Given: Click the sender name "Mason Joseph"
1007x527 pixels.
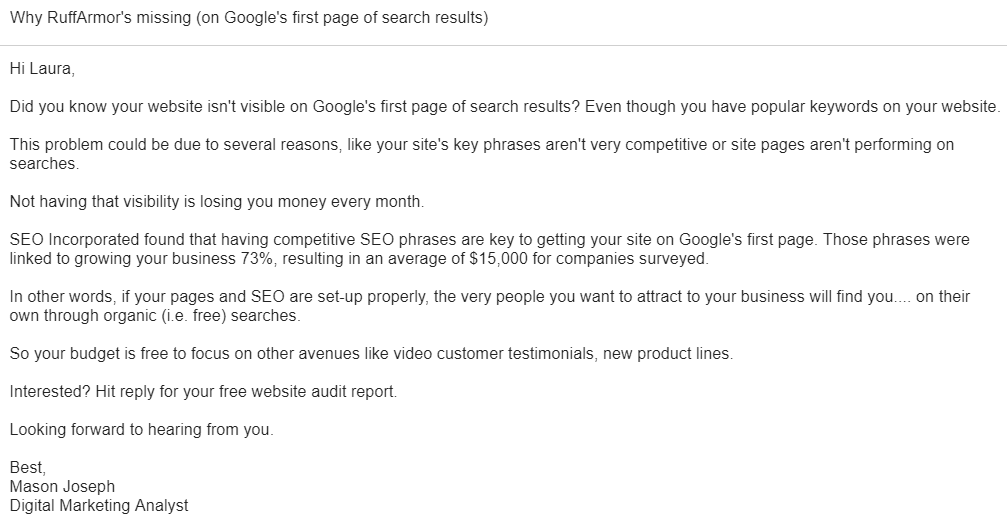Looking at the screenshot, I should click(x=62, y=487).
